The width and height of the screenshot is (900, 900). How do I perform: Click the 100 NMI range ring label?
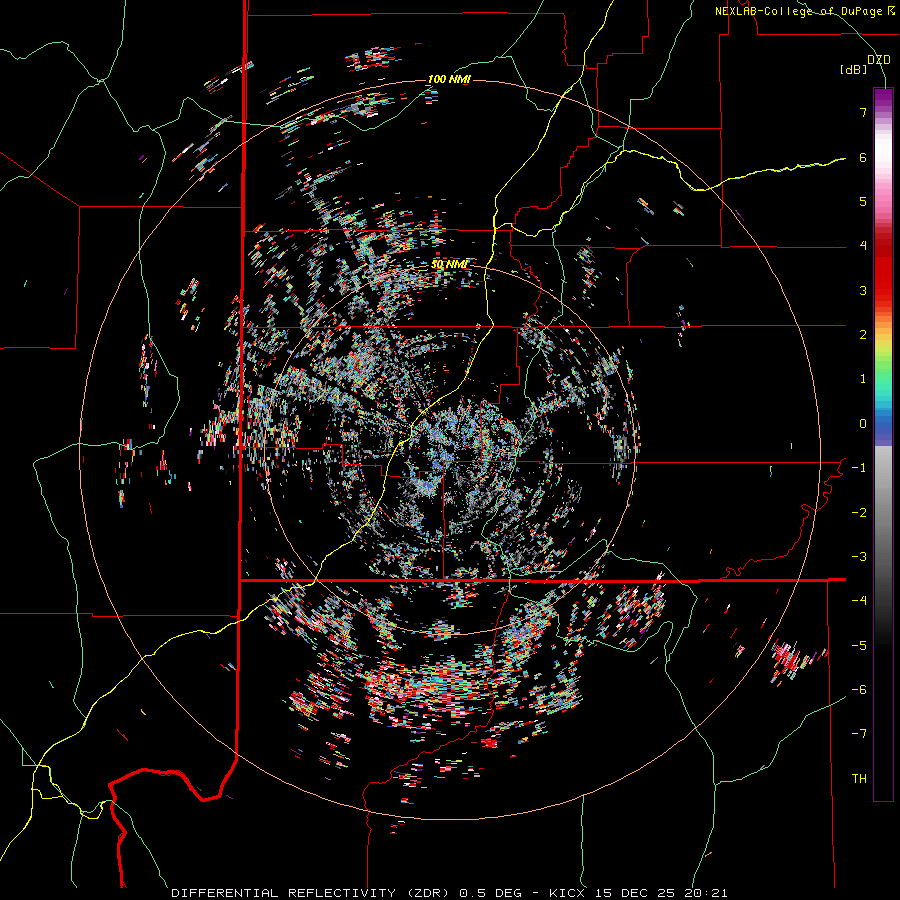[449, 79]
